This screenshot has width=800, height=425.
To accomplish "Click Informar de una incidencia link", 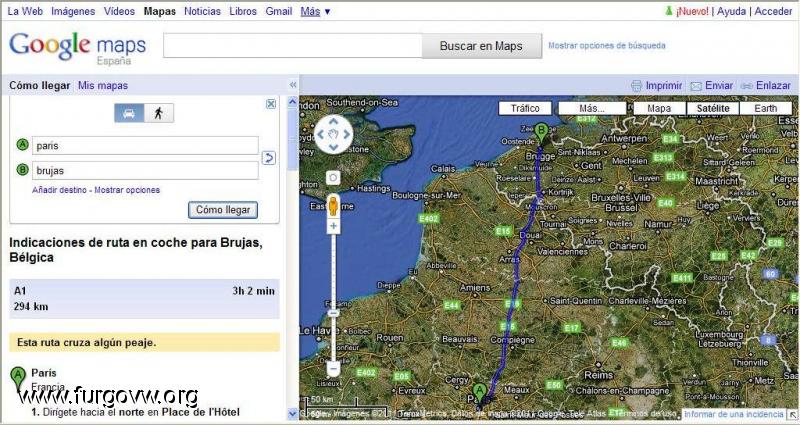I will tap(733, 414).
